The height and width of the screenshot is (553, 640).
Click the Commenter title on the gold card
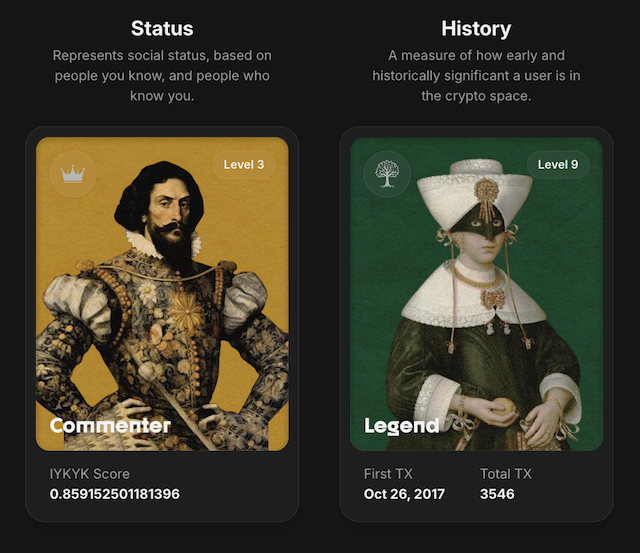(x=110, y=426)
